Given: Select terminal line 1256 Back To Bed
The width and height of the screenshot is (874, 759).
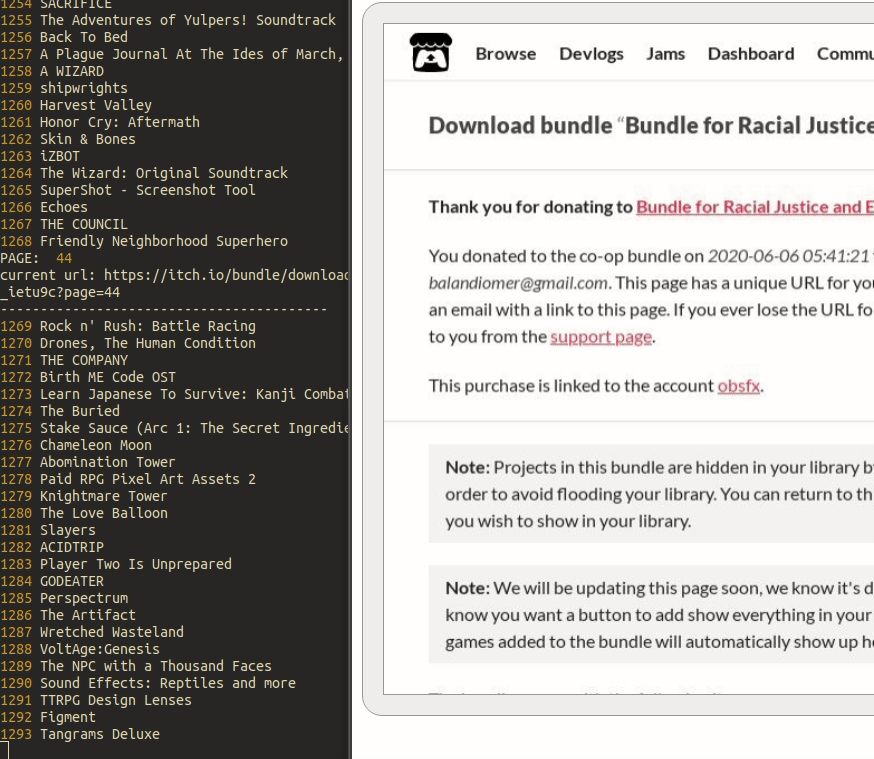Looking at the screenshot, I should click(x=64, y=37).
